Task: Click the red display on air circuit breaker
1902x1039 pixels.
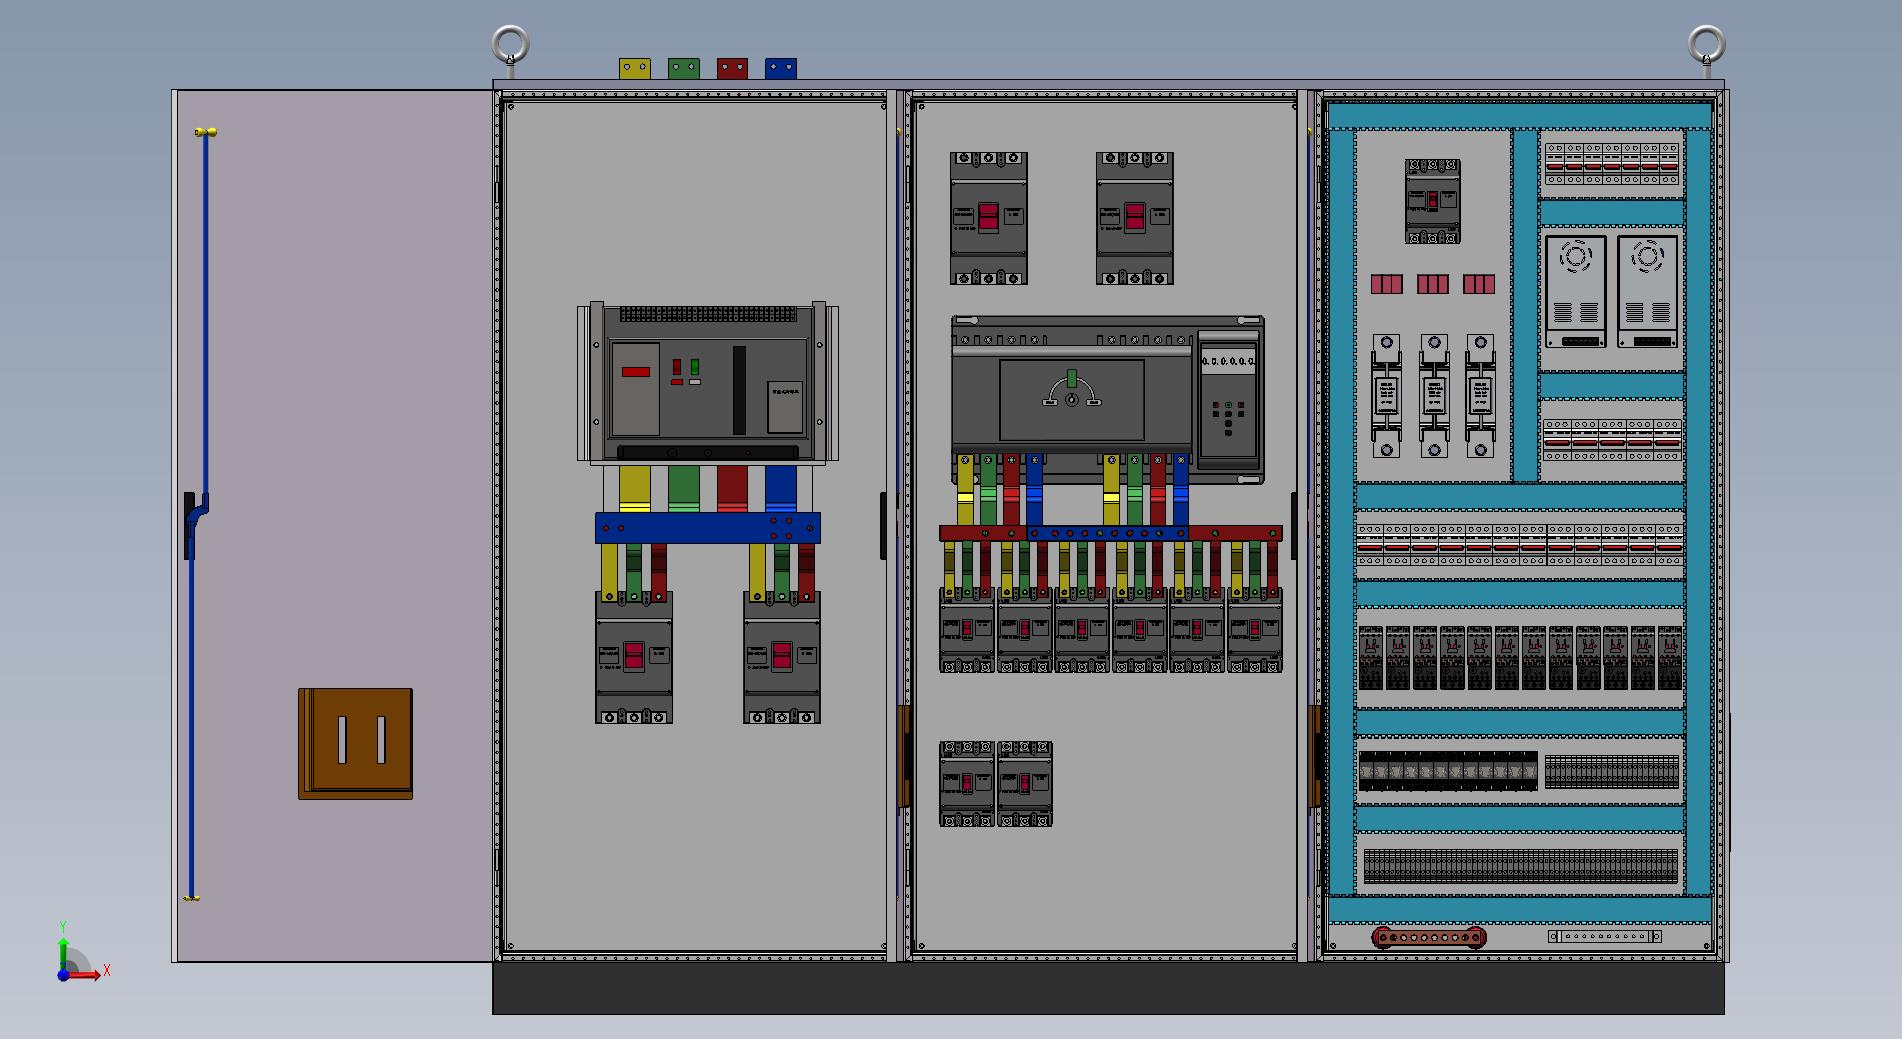Action: tap(636, 371)
